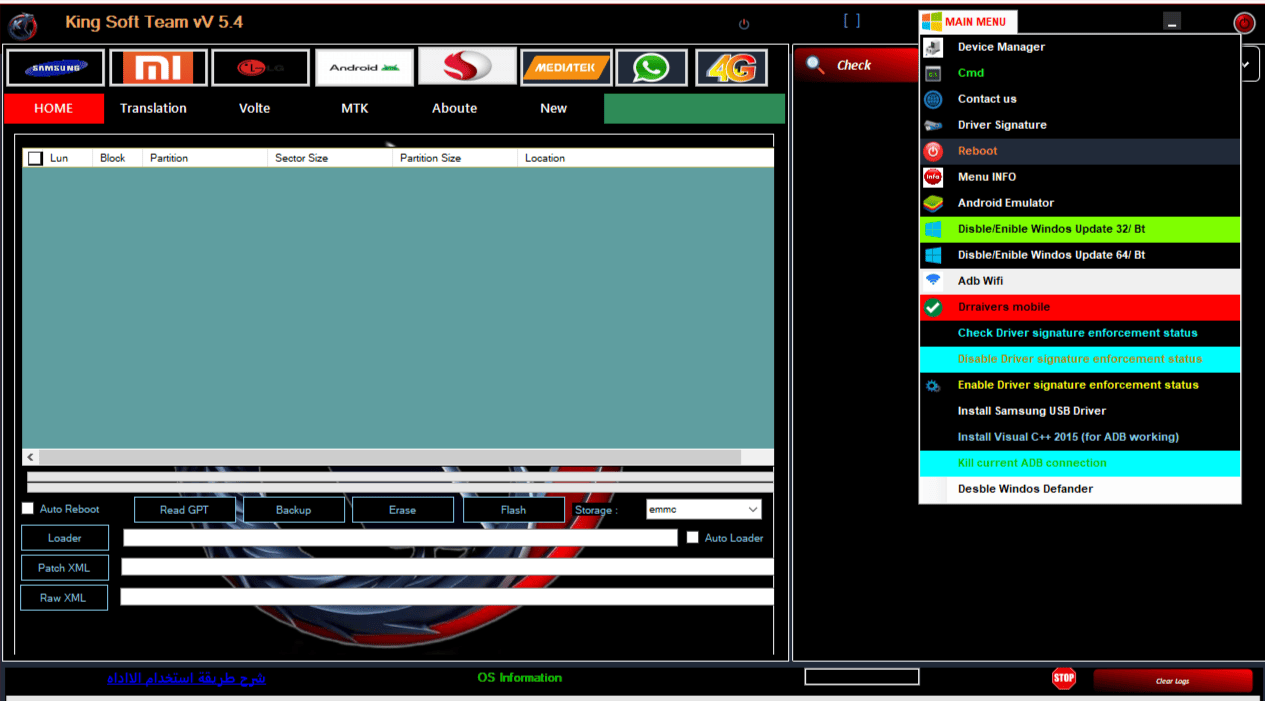The image size is (1265, 701).
Task: Go to the Aboute tab
Action: click(454, 108)
